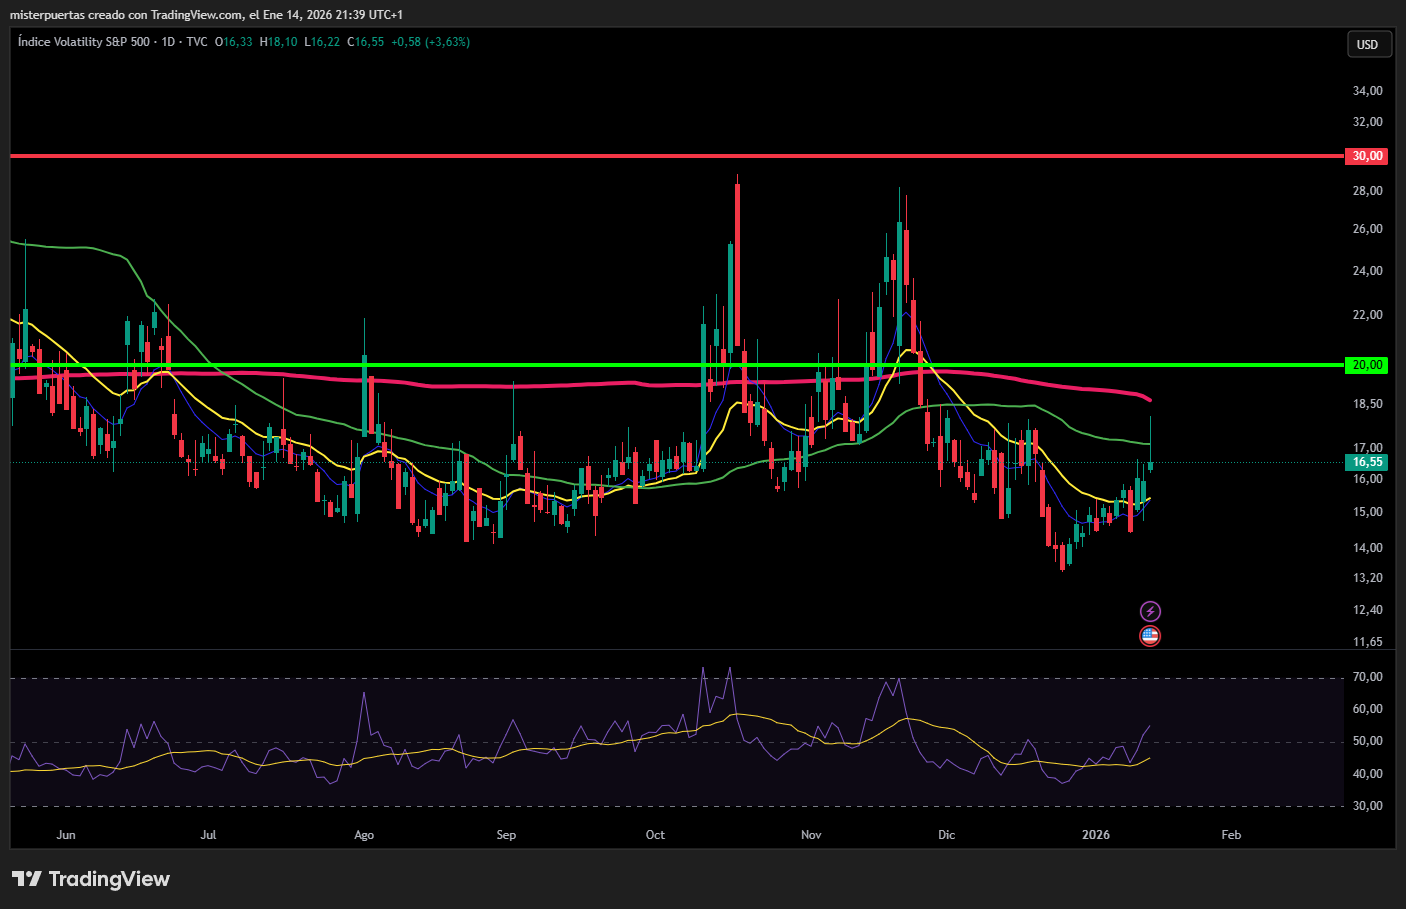Click the 2026 label on time axis
The image size is (1406, 909).
tap(1096, 835)
